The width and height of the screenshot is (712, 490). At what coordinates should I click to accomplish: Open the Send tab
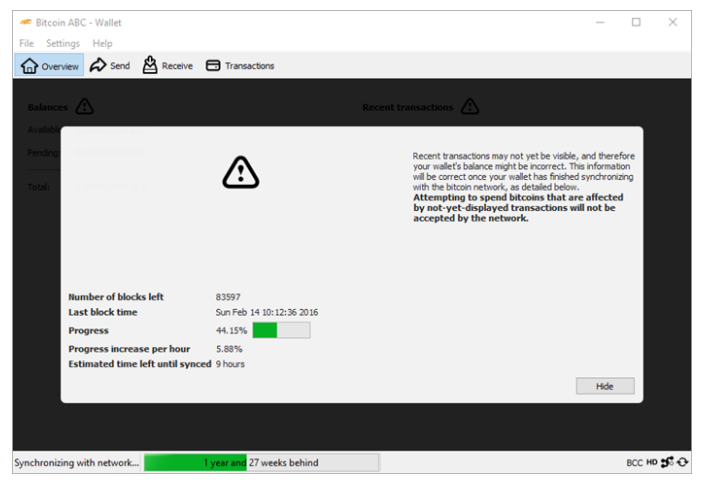110,66
